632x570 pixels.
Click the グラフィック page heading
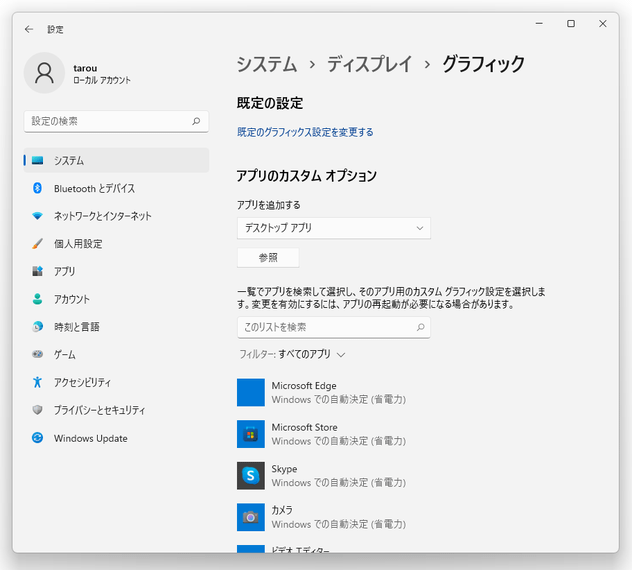pyautogui.click(x=483, y=64)
